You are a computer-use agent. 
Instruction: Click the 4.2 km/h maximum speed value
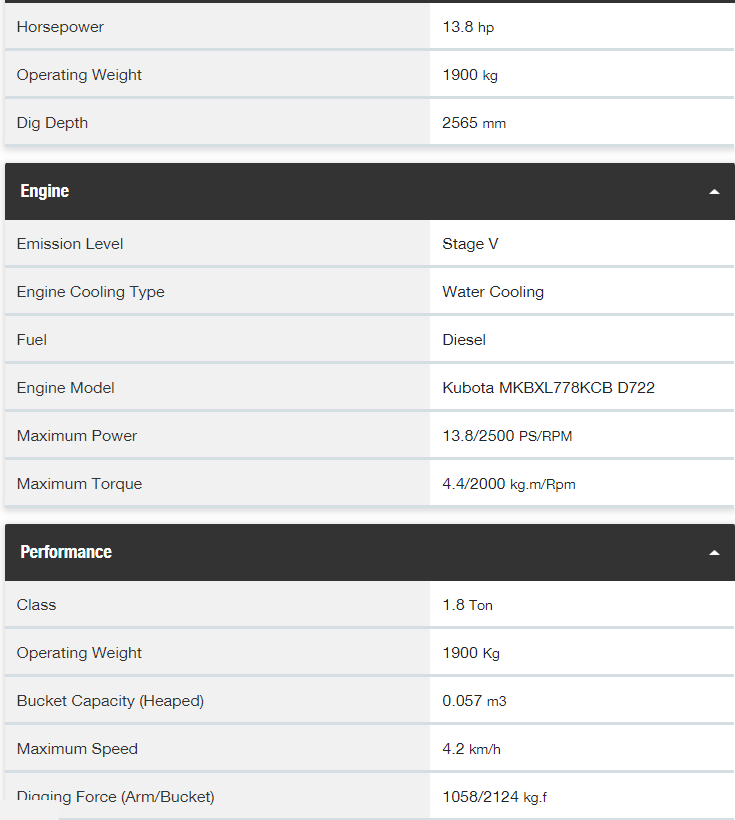(x=471, y=749)
